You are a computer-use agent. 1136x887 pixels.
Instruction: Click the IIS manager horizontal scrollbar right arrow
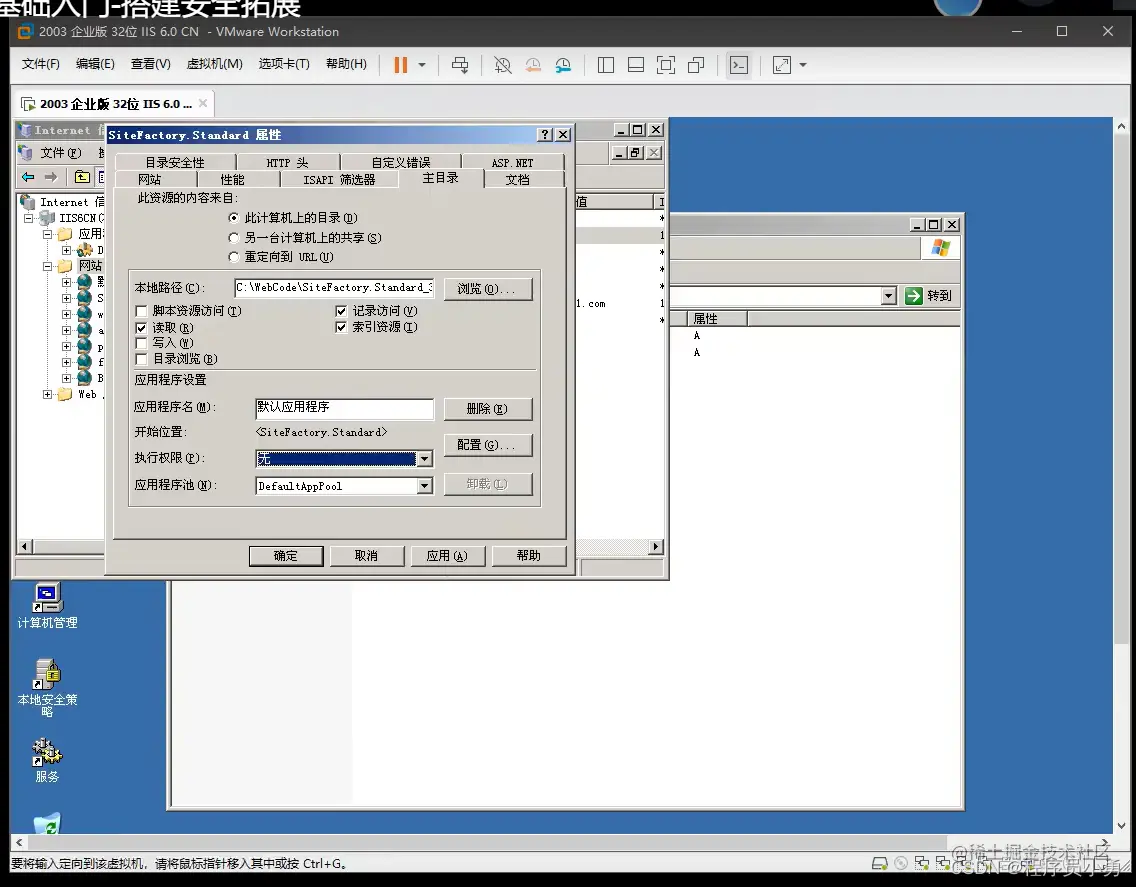pyautogui.click(x=656, y=546)
